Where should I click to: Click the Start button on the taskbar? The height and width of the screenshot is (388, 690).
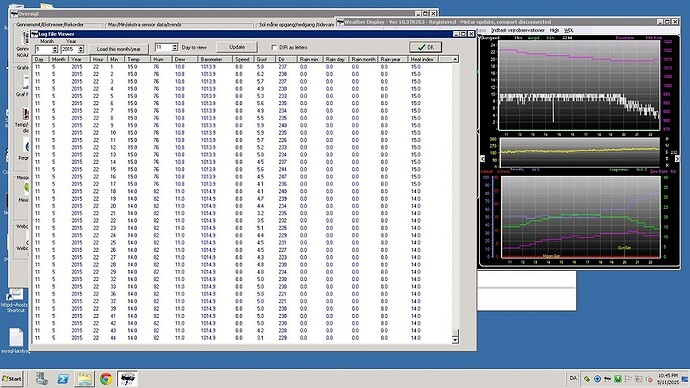12,378
